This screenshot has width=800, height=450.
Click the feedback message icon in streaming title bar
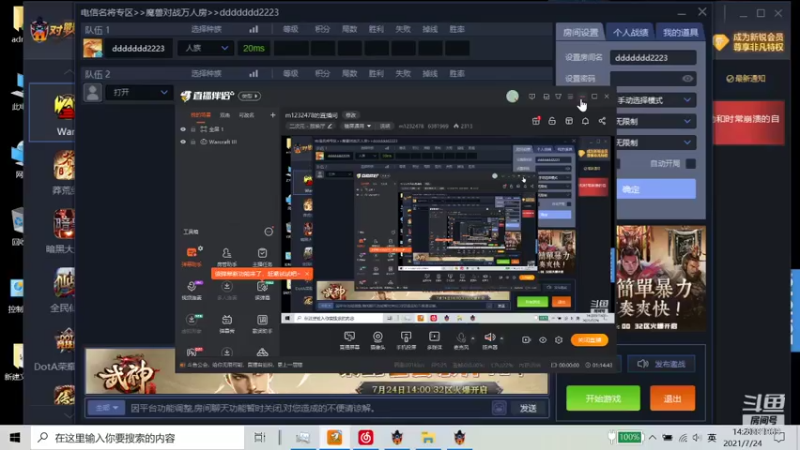tap(532, 96)
